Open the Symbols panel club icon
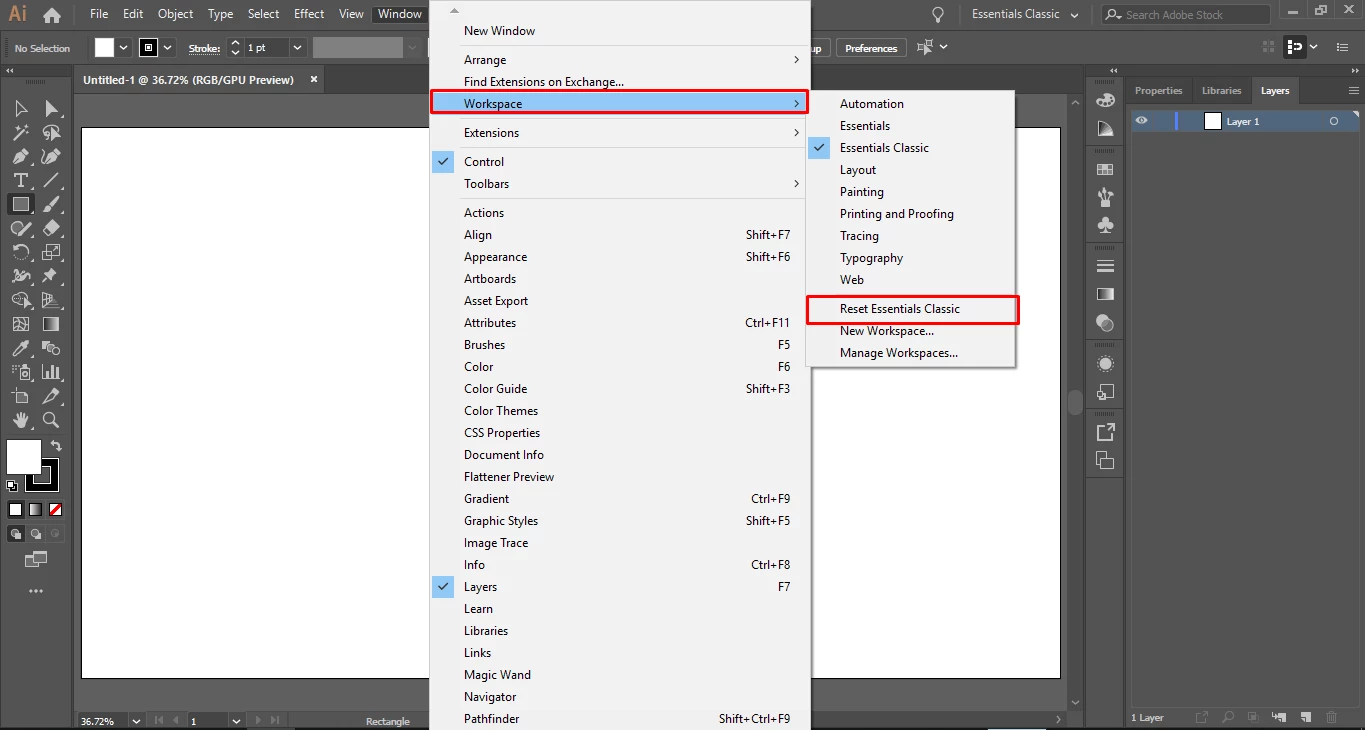1365x730 pixels. pos(1105,225)
